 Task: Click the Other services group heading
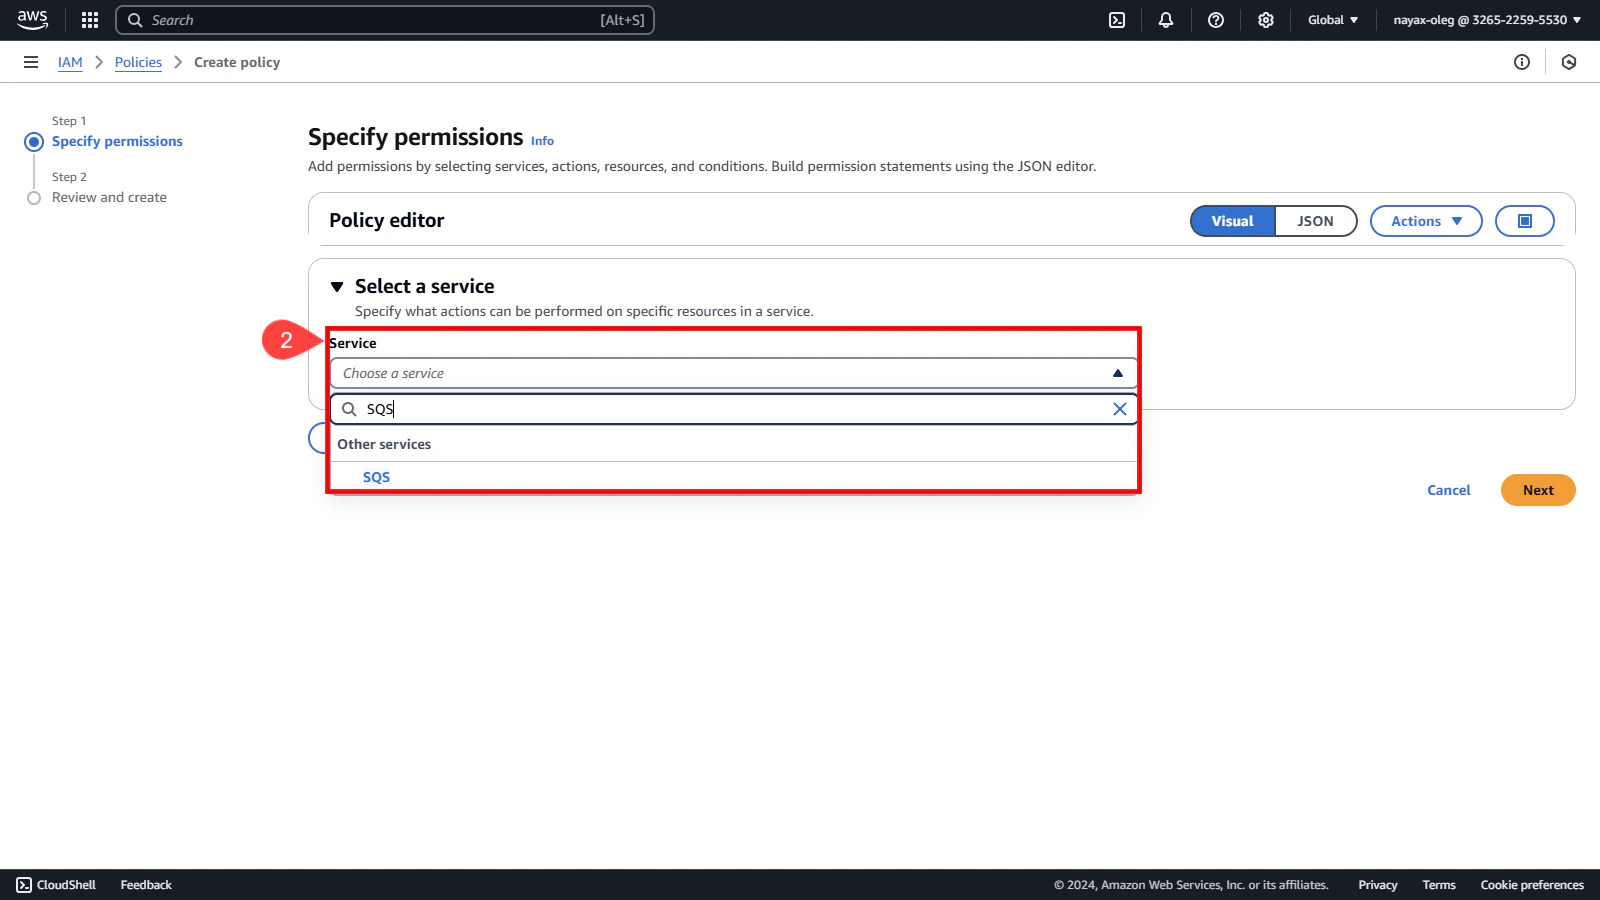(384, 444)
